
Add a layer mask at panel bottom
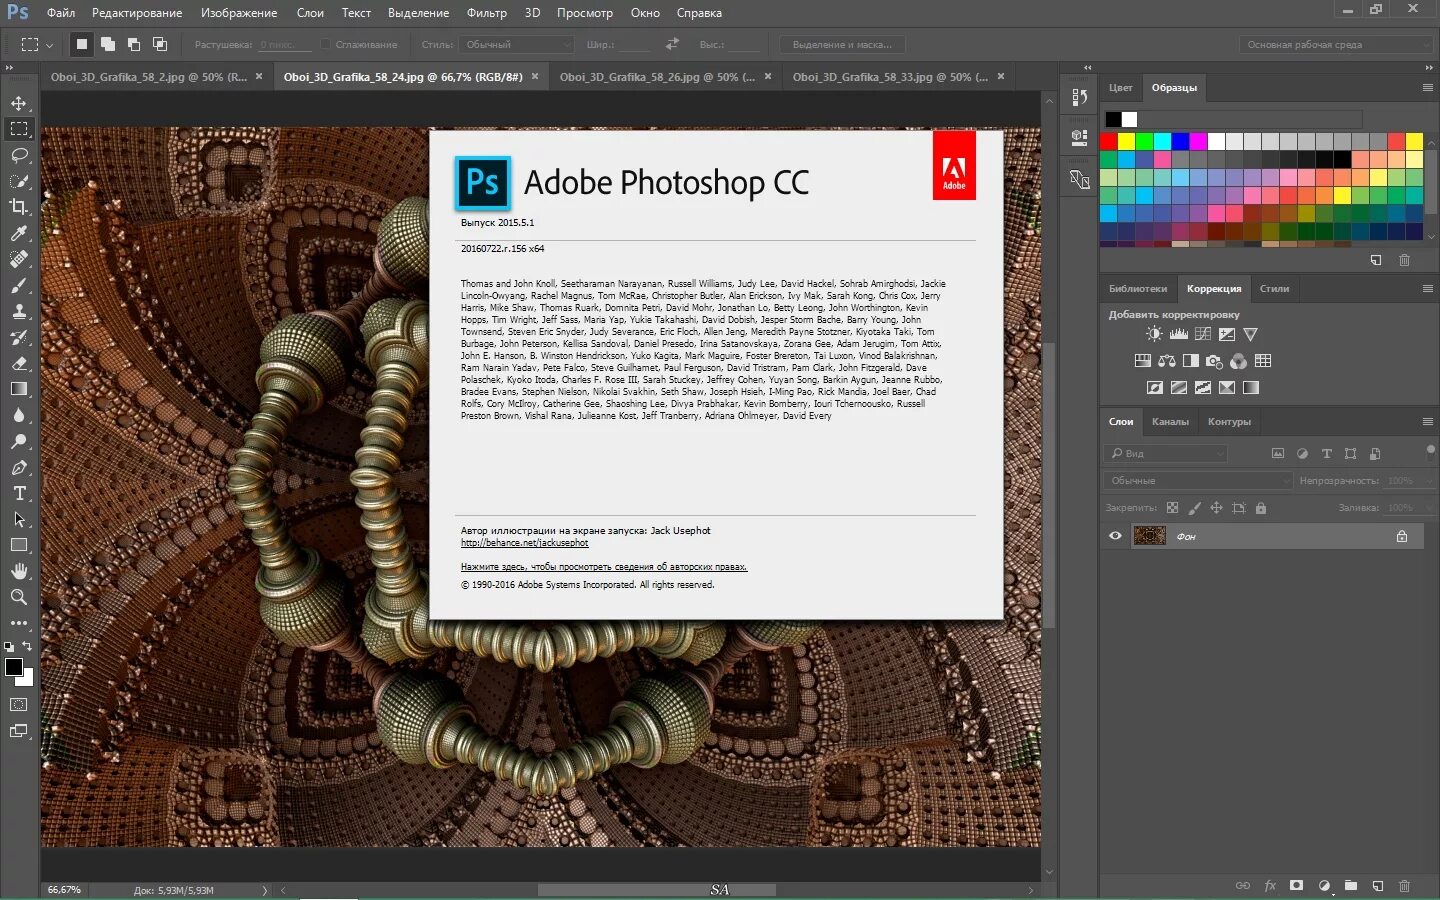(x=1297, y=886)
